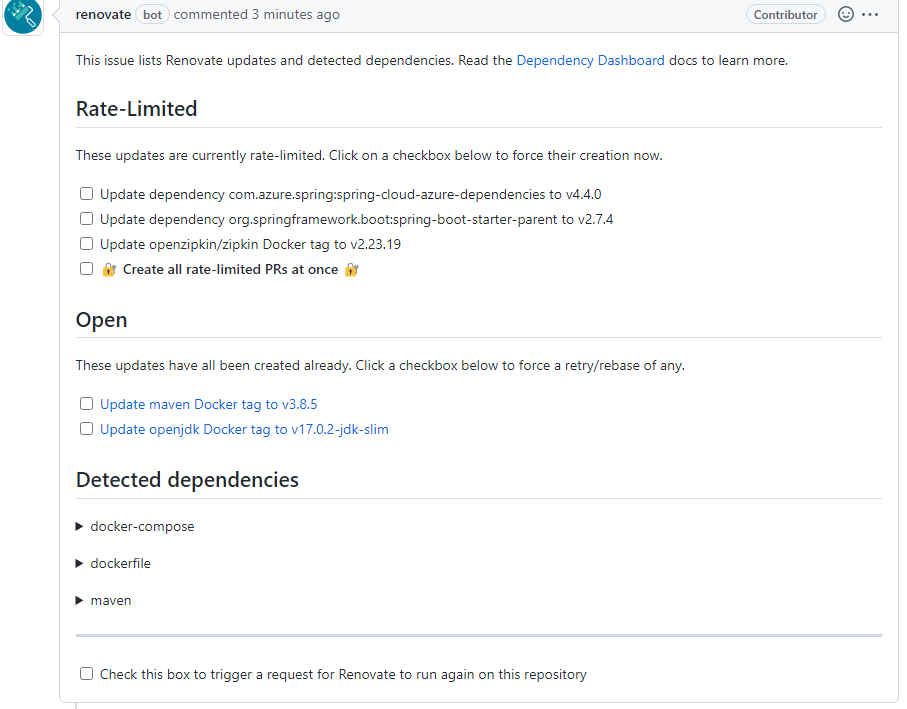Screen dimensions: 907x709
Task: Expand the dockerfile dependencies section
Action: (113, 563)
